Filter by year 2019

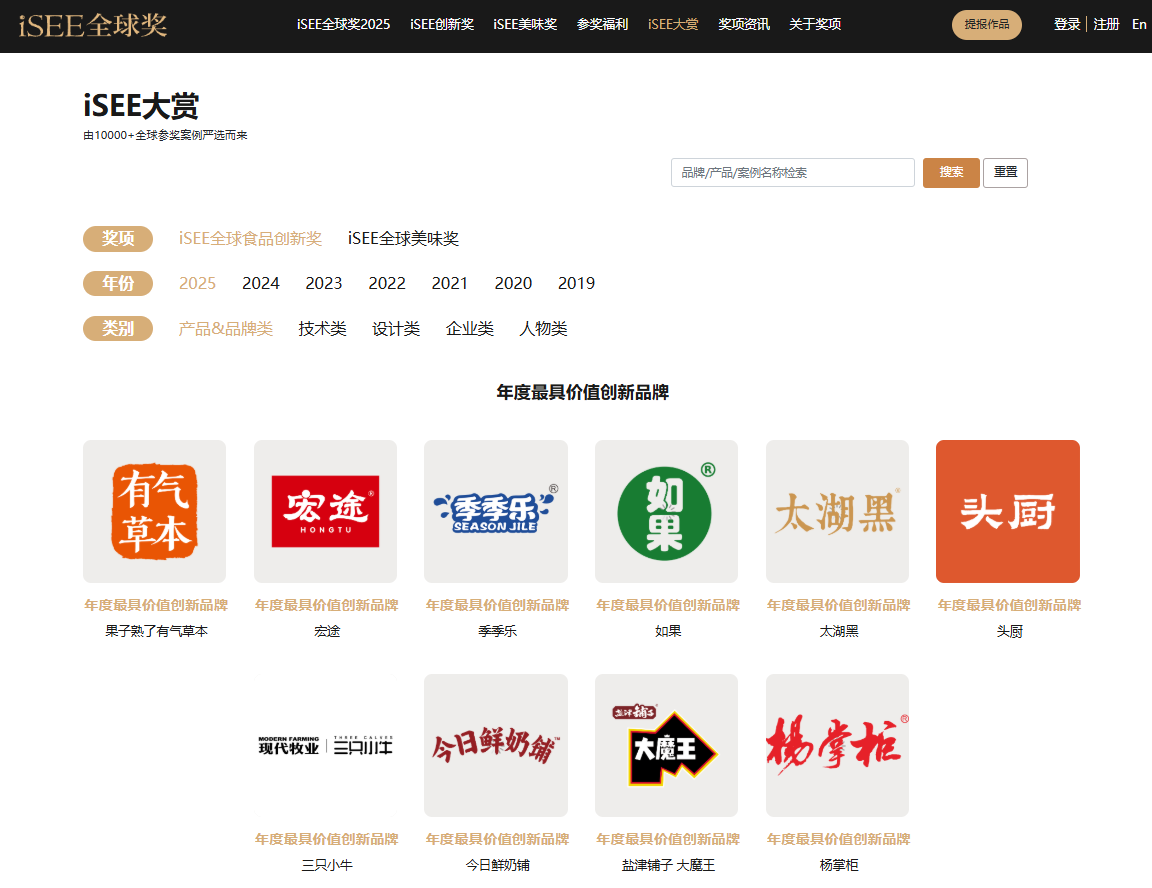tap(577, 284)
